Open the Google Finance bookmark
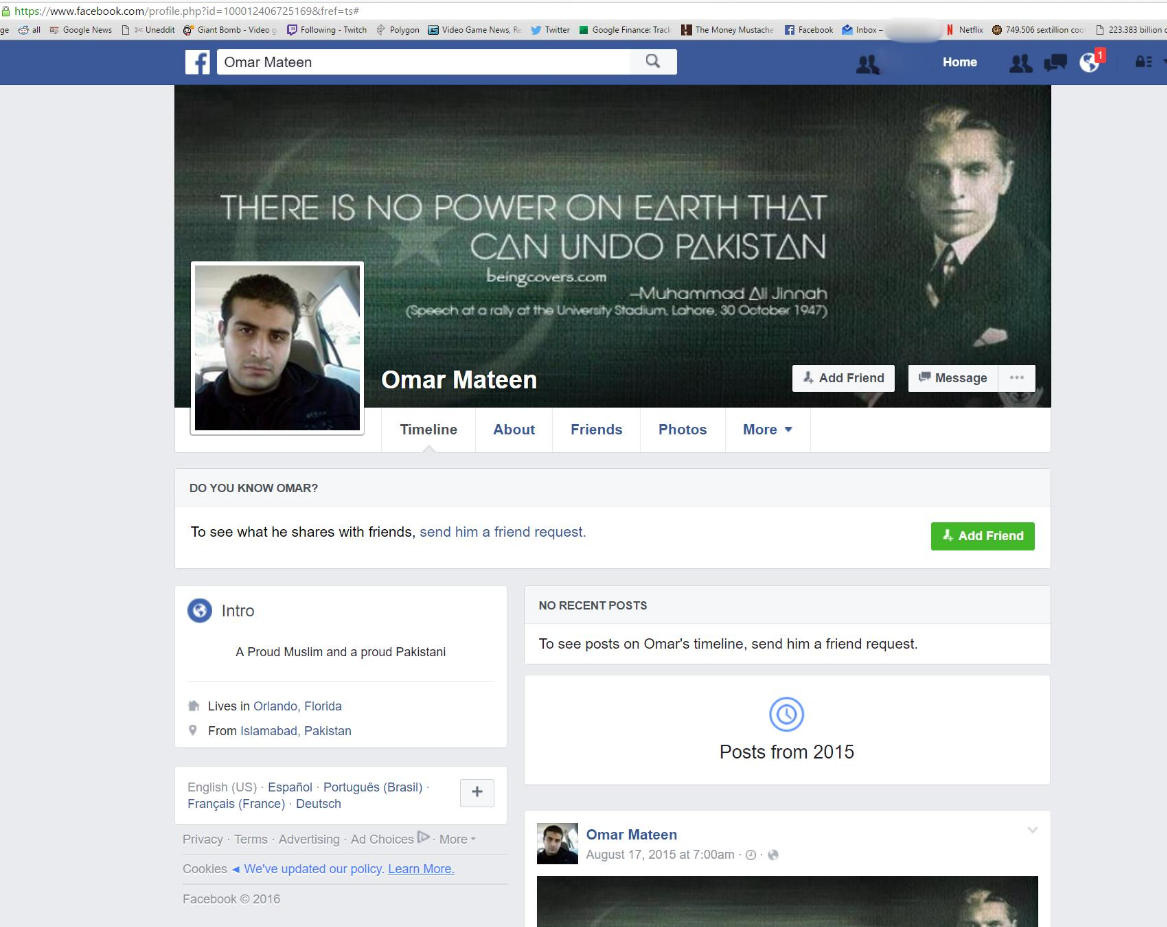This screenshot has height=927, width=1167. click(x=624, y=30)
